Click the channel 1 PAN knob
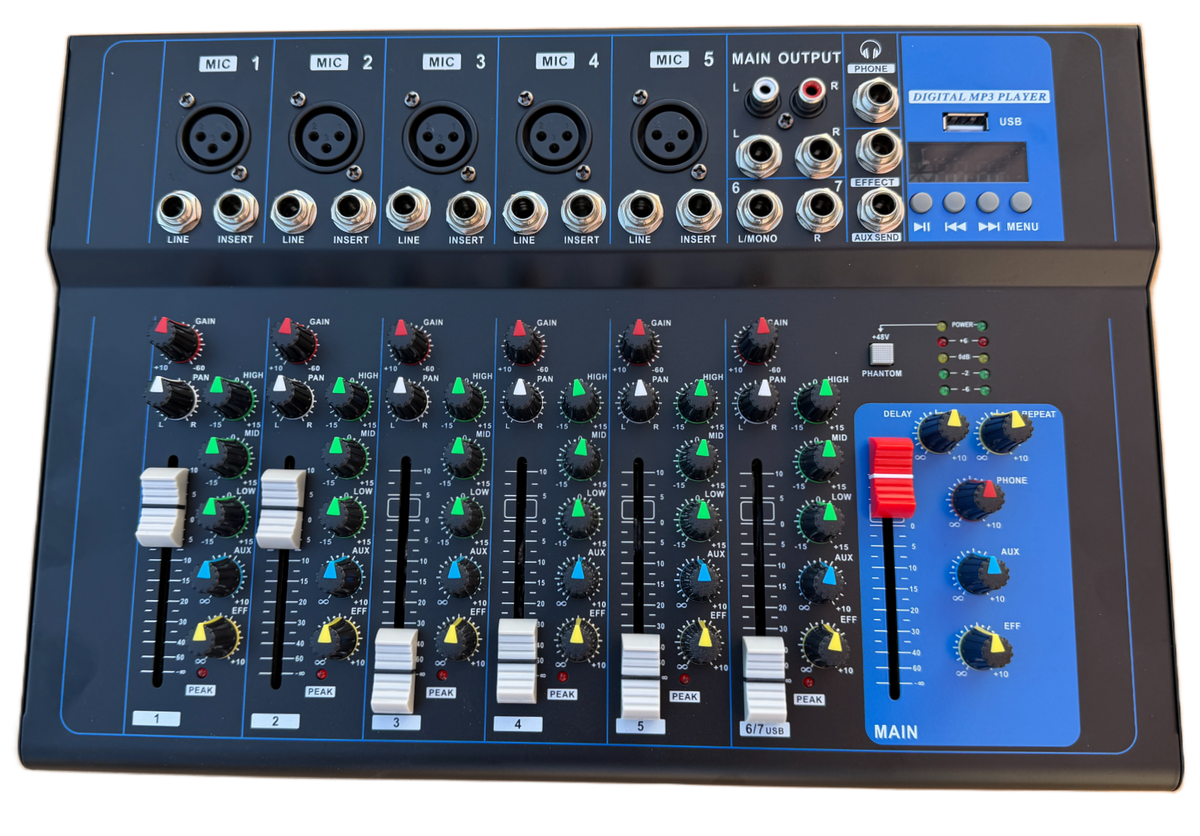This screenshot has width=1200, height=836. tap(170, 398)
